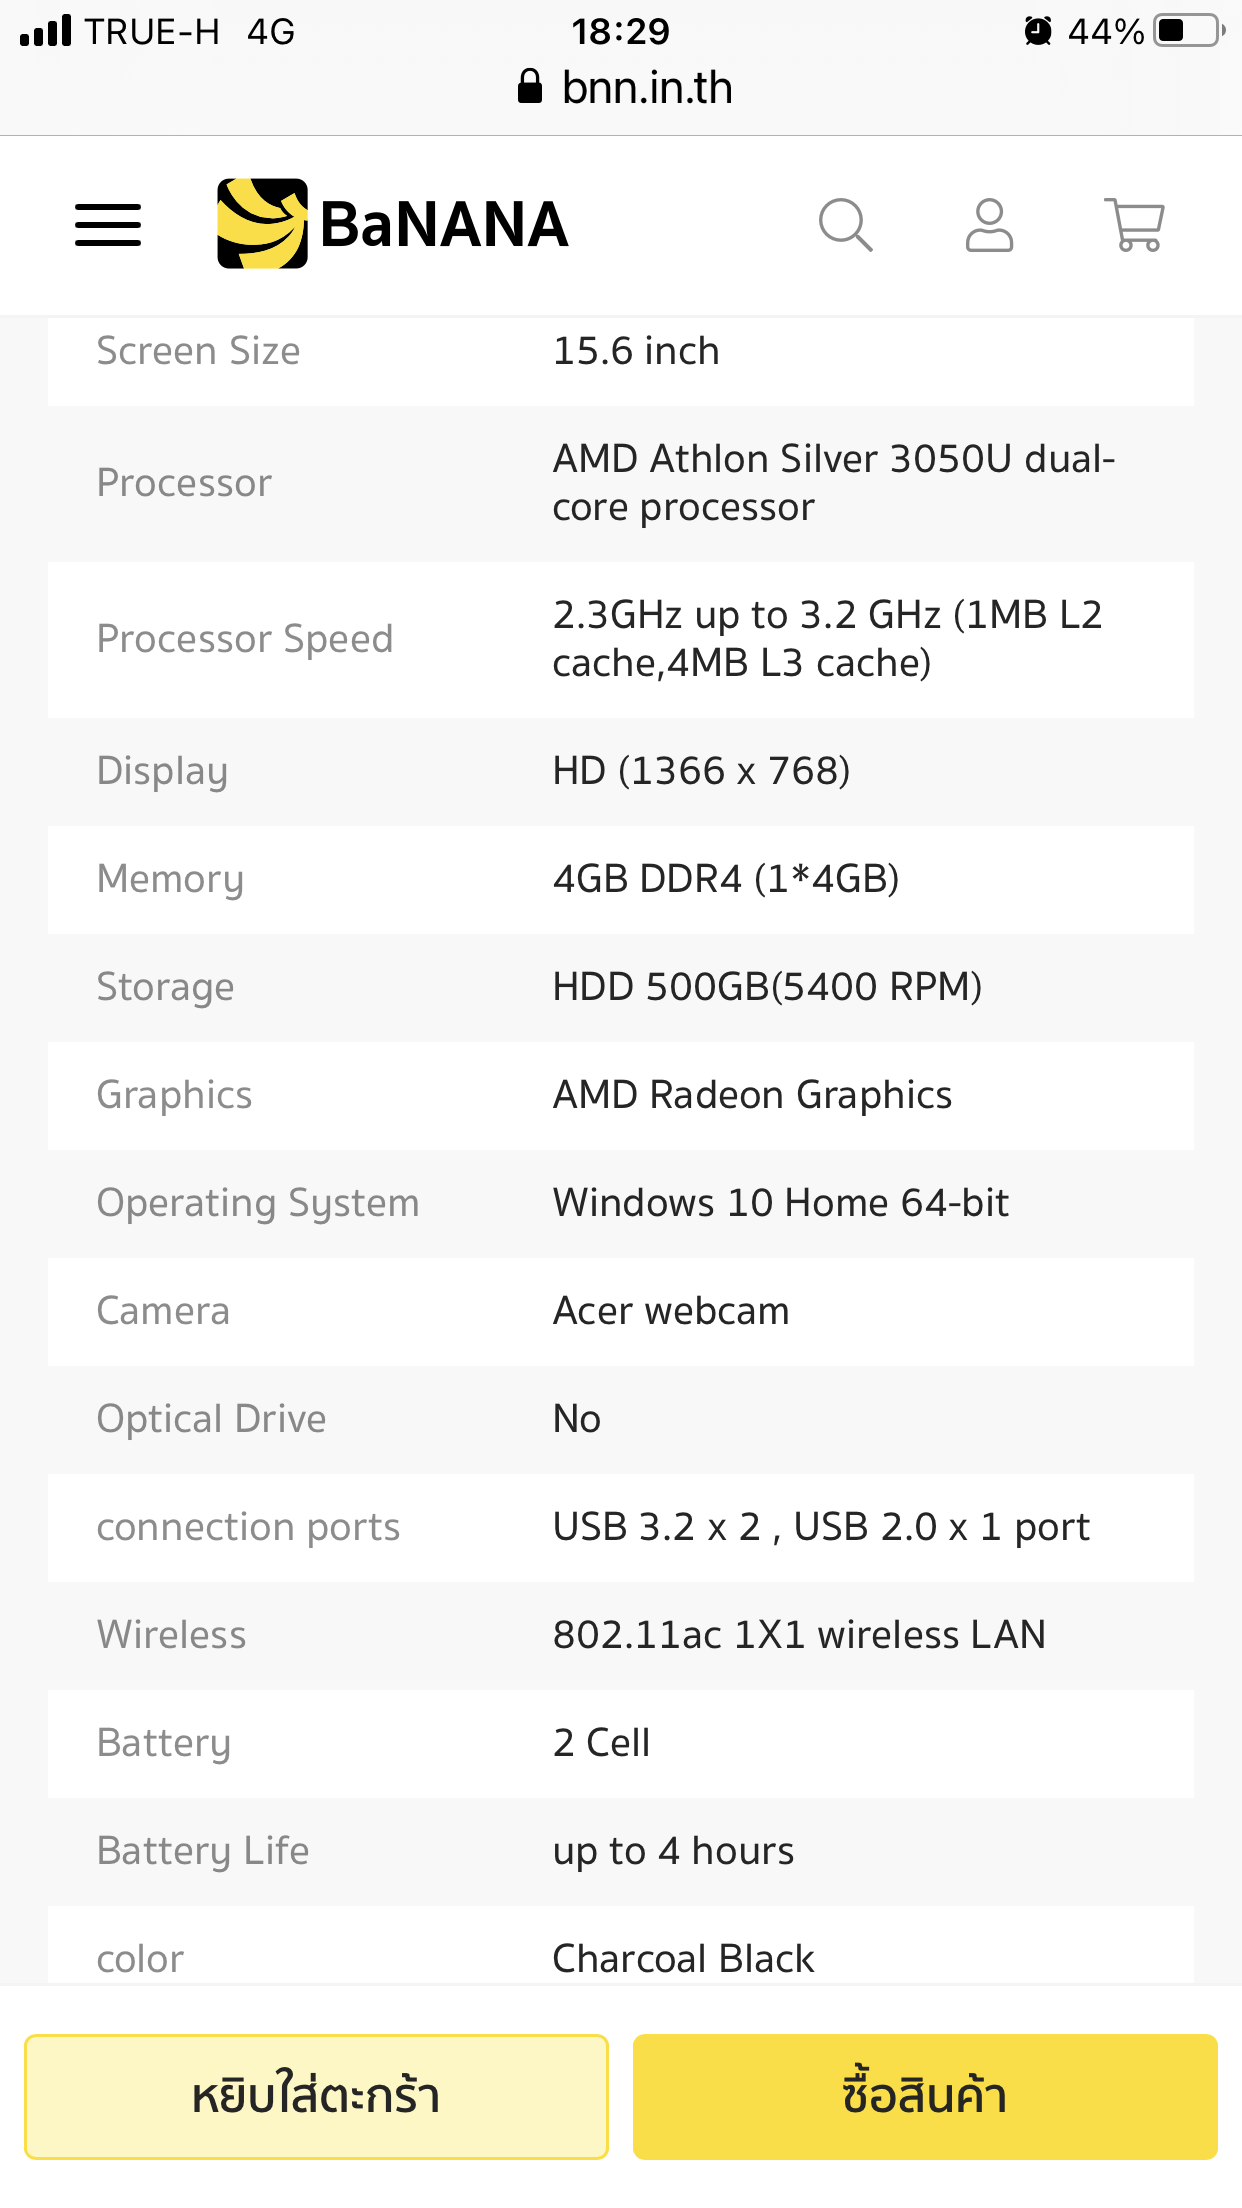Tap the bnn.in.th address bar

point(625,88)
